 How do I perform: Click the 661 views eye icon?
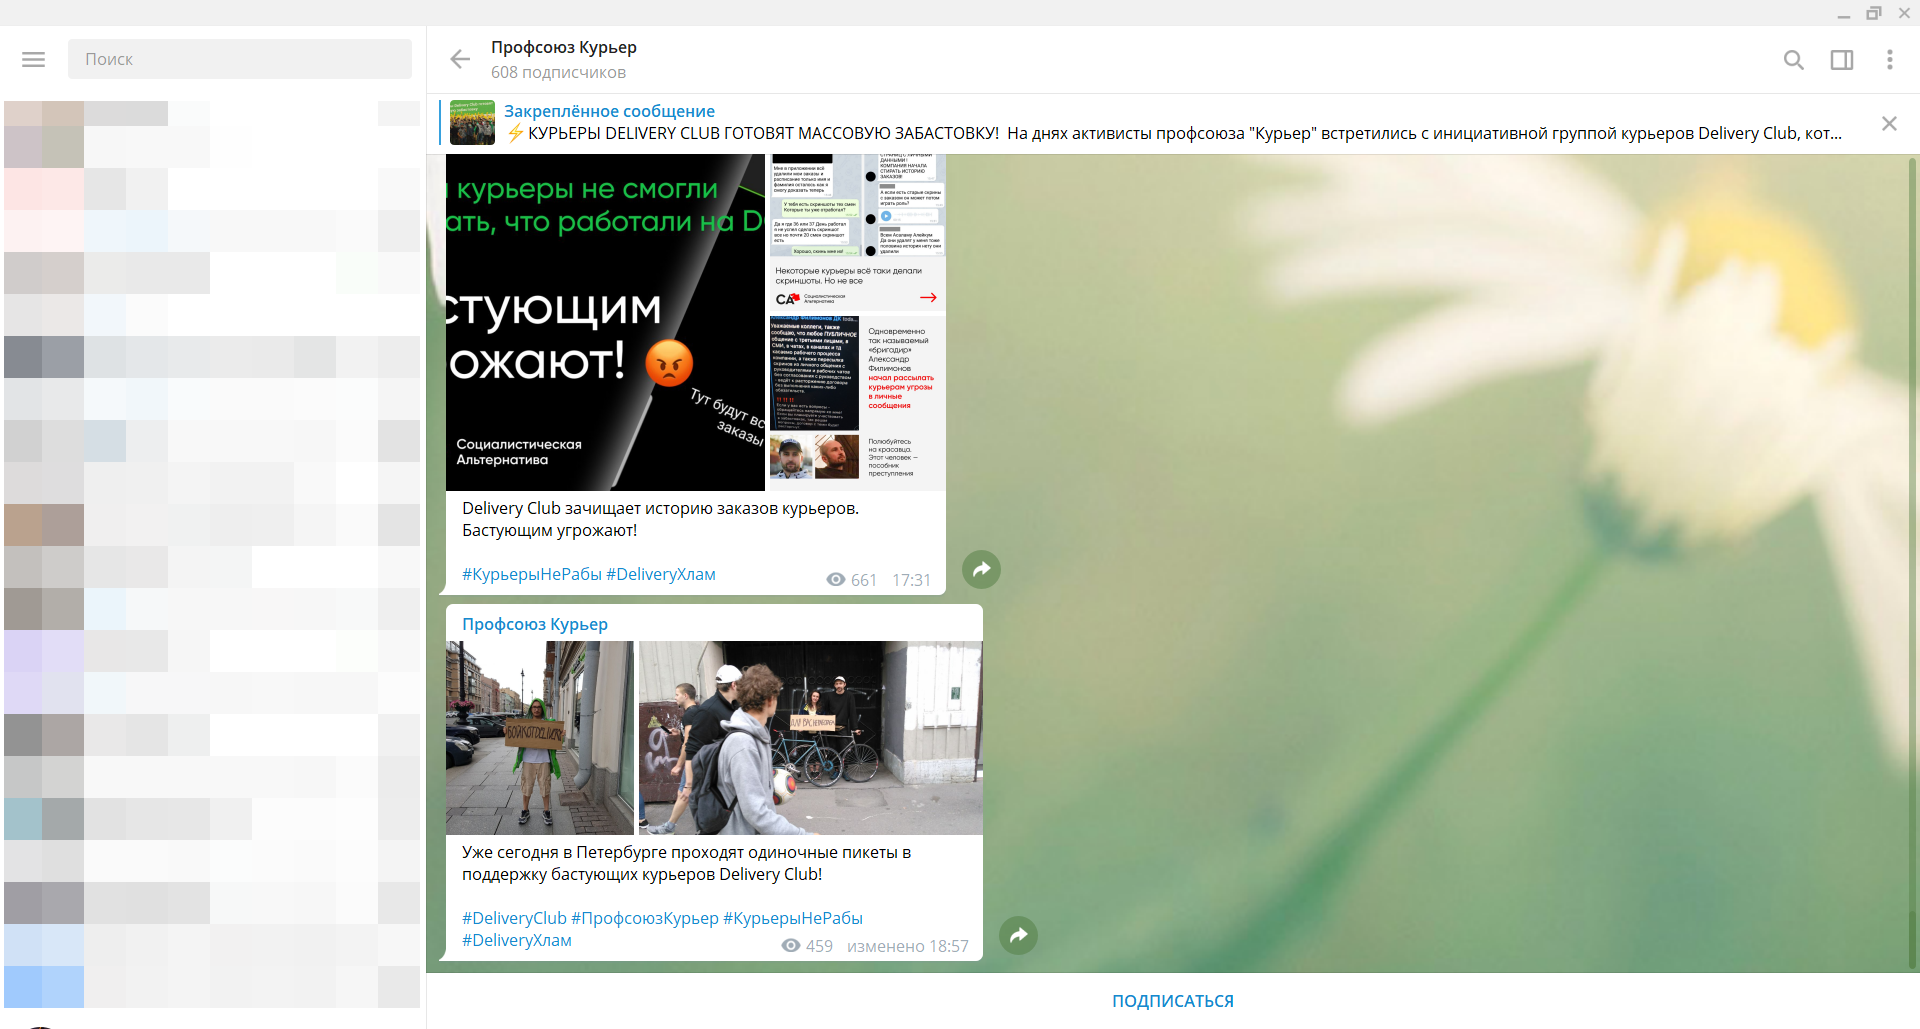836,580
